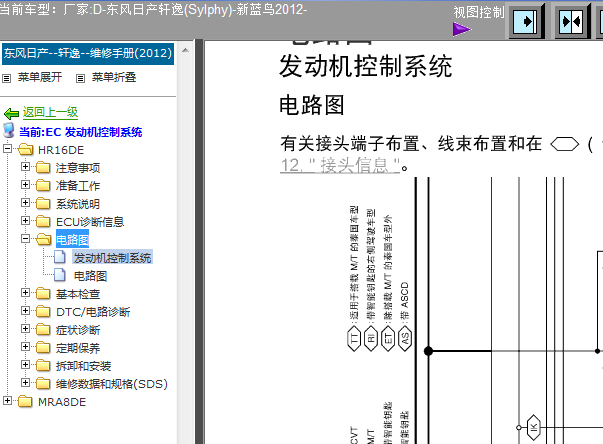The image size is (603, 444).
Task: Select the 注意事项 tree item
Action: pos(78,168)
